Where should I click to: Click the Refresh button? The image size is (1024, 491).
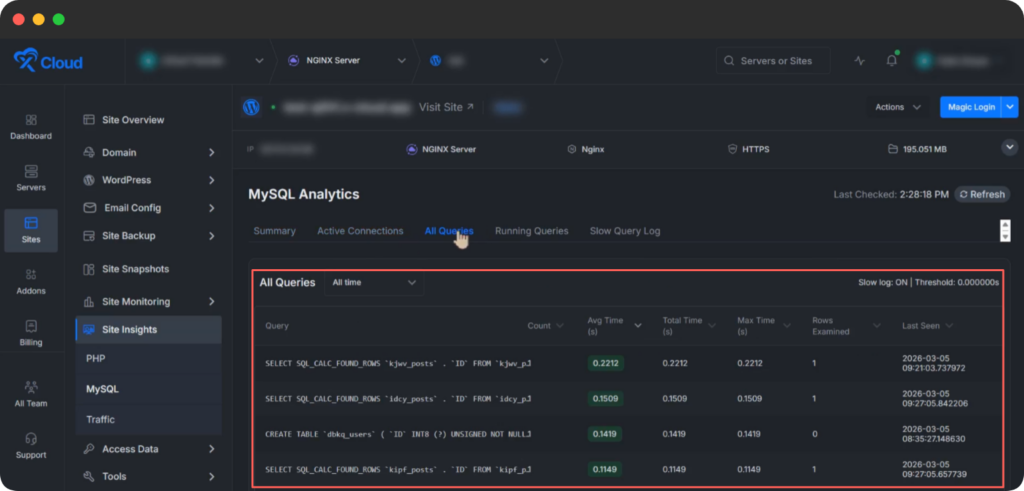(982, 194)
